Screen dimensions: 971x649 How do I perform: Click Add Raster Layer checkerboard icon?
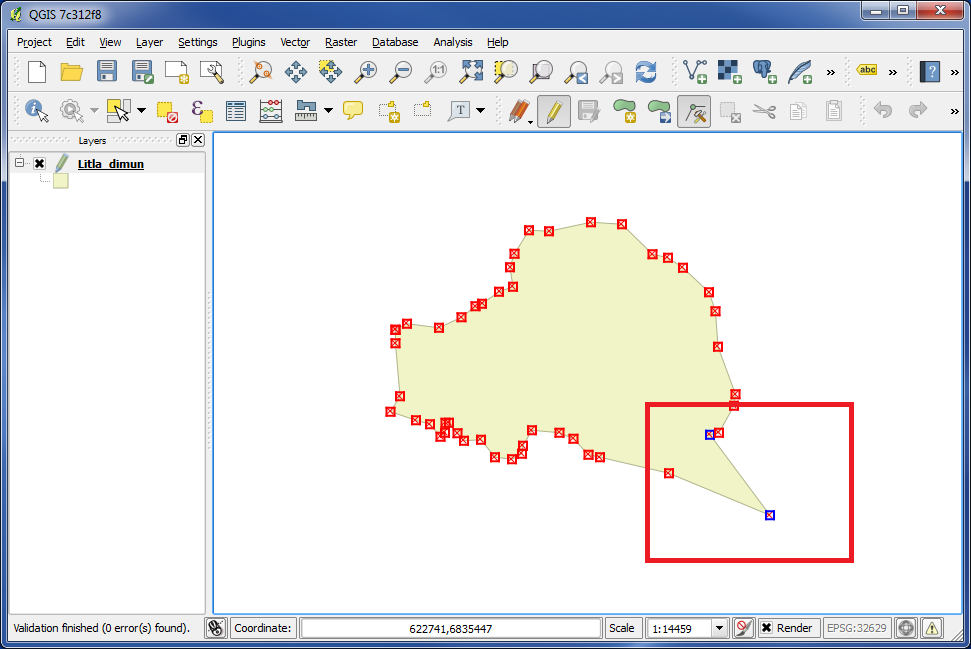point(730,72)
